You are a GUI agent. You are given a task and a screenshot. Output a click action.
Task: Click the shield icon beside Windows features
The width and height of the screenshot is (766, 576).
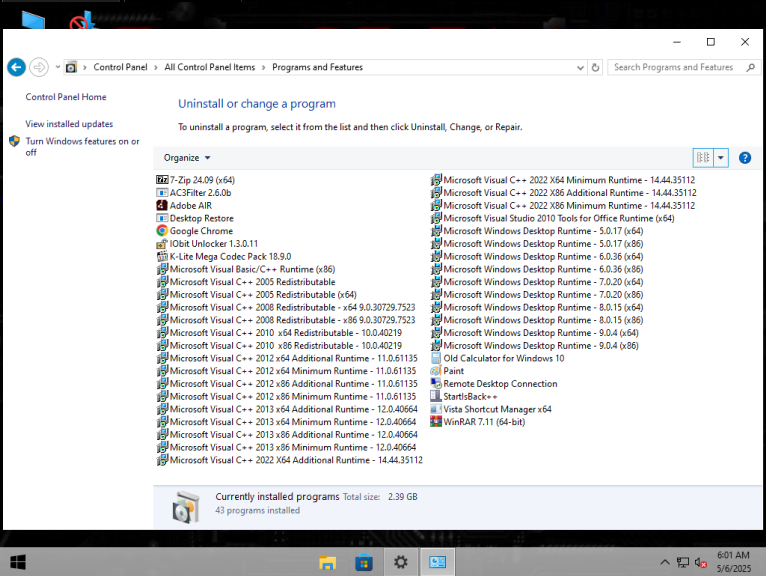(15, 141)
